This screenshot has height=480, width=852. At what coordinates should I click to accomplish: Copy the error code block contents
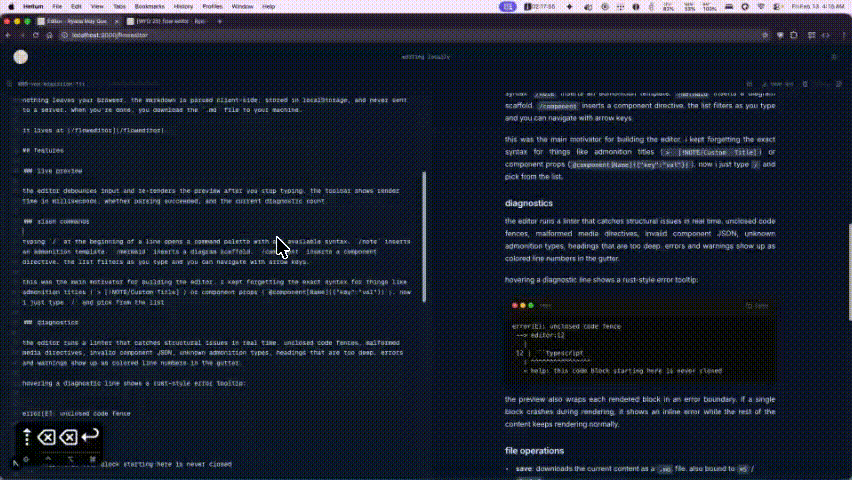[757, 306]
